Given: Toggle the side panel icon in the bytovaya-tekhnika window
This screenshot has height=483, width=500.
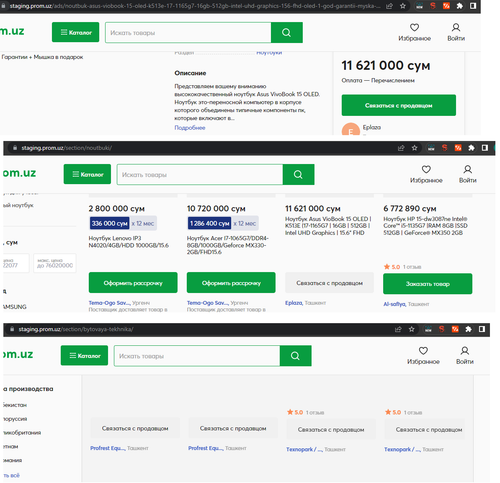Looking at the screenshot, I should (x=482, y=329).
